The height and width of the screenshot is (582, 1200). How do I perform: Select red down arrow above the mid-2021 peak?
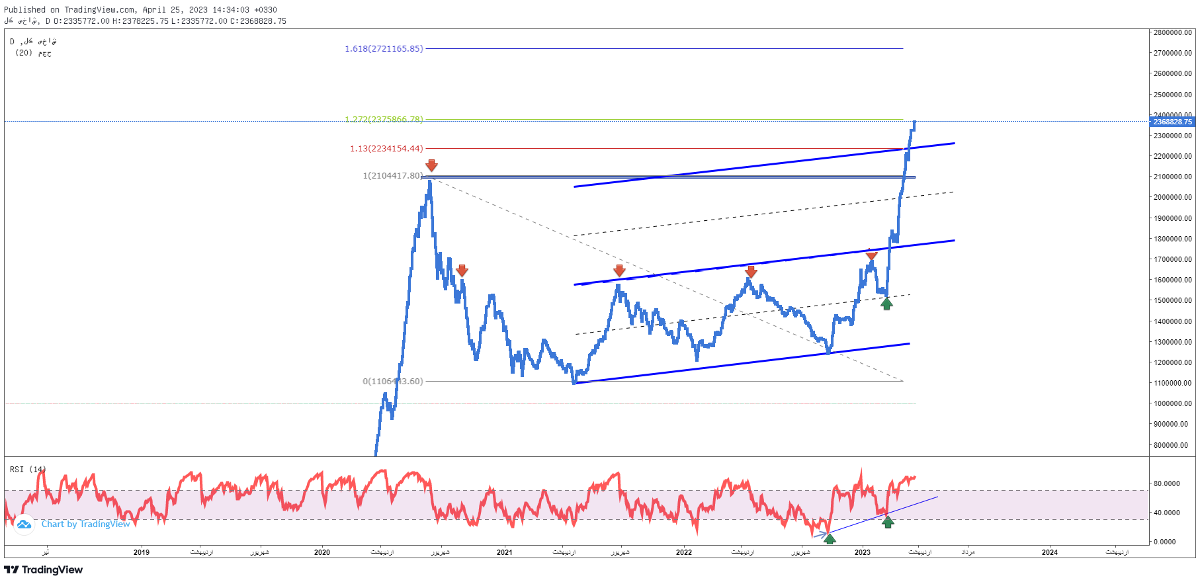coord(619,271)
